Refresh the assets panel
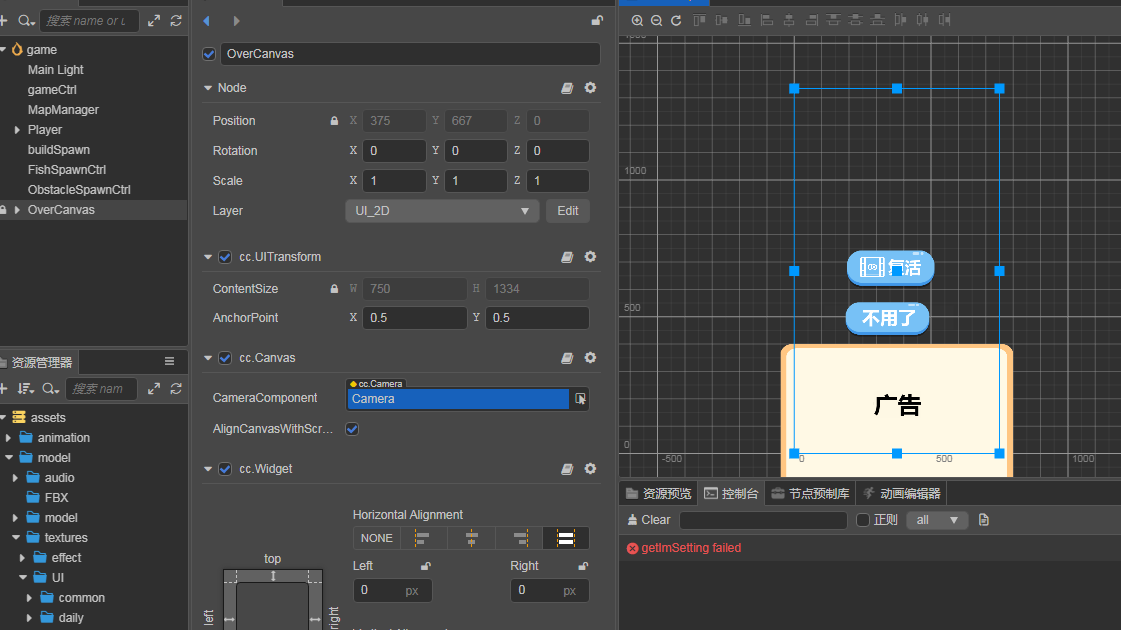Viewport: 1121px width, 630px height. pos(176,388)
